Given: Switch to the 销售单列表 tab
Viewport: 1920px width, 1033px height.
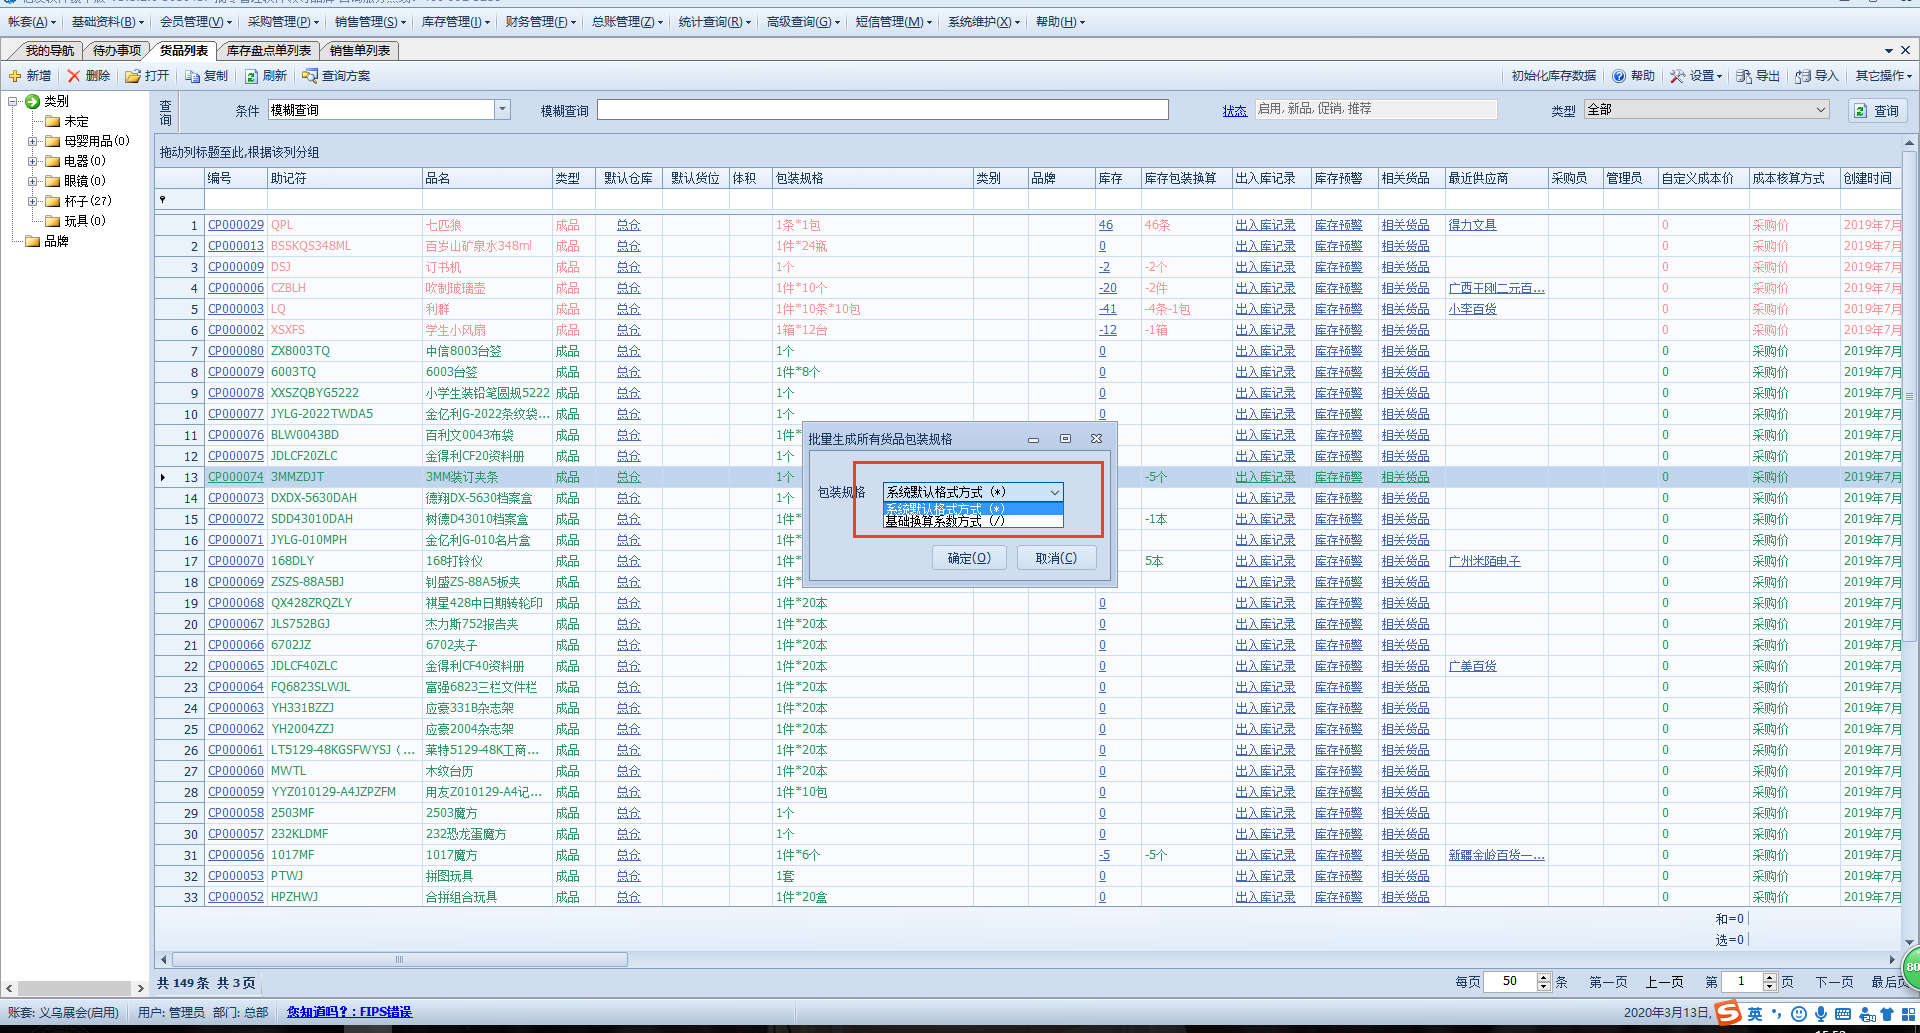Looking at the screenshot, I should point(359,50).
